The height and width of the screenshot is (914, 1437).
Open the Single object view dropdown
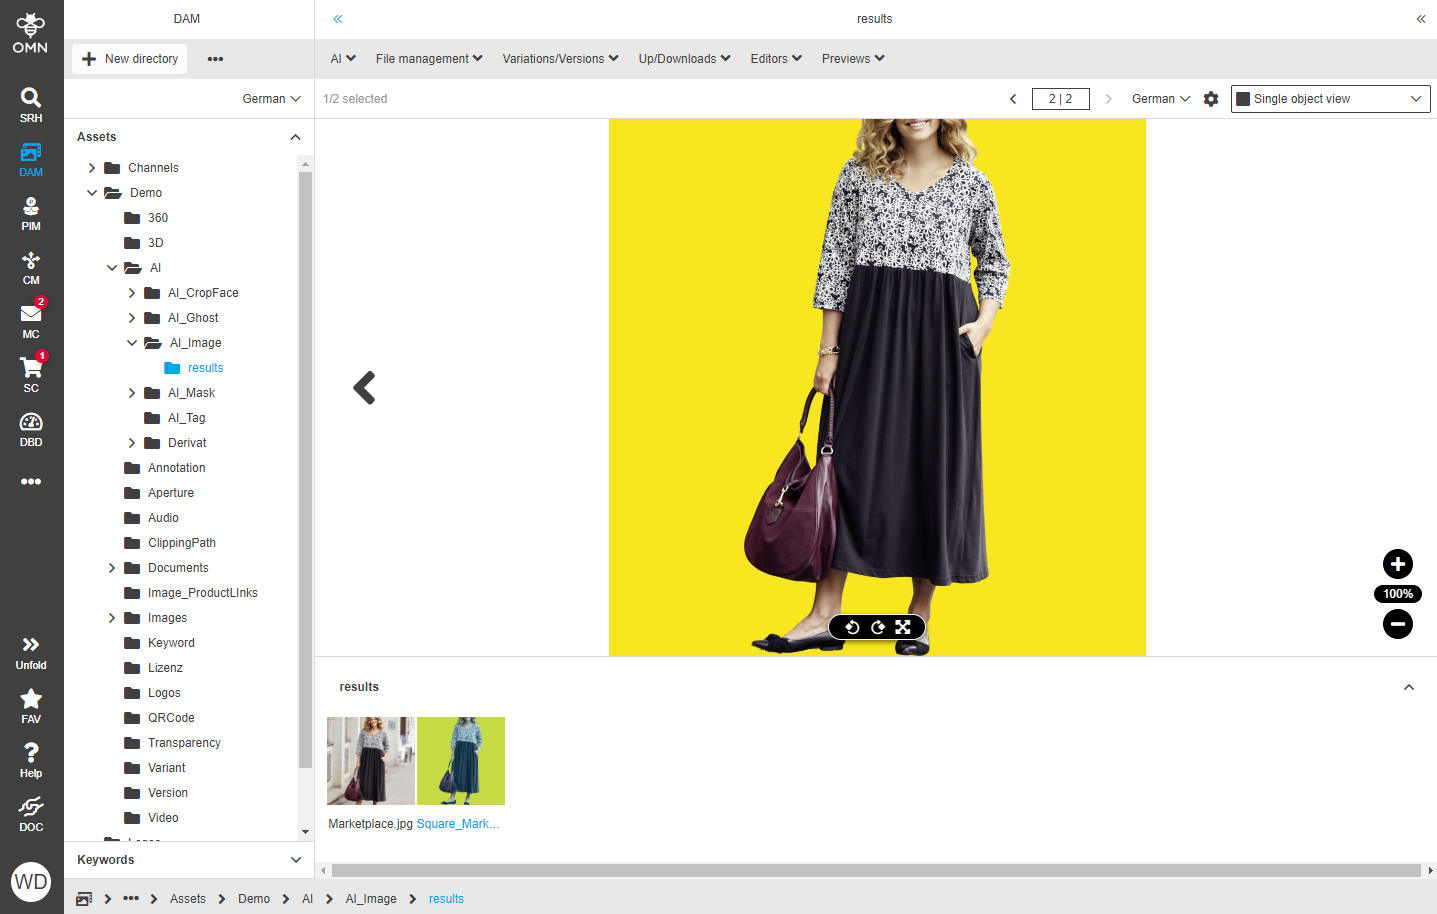tap(1330, 98)
